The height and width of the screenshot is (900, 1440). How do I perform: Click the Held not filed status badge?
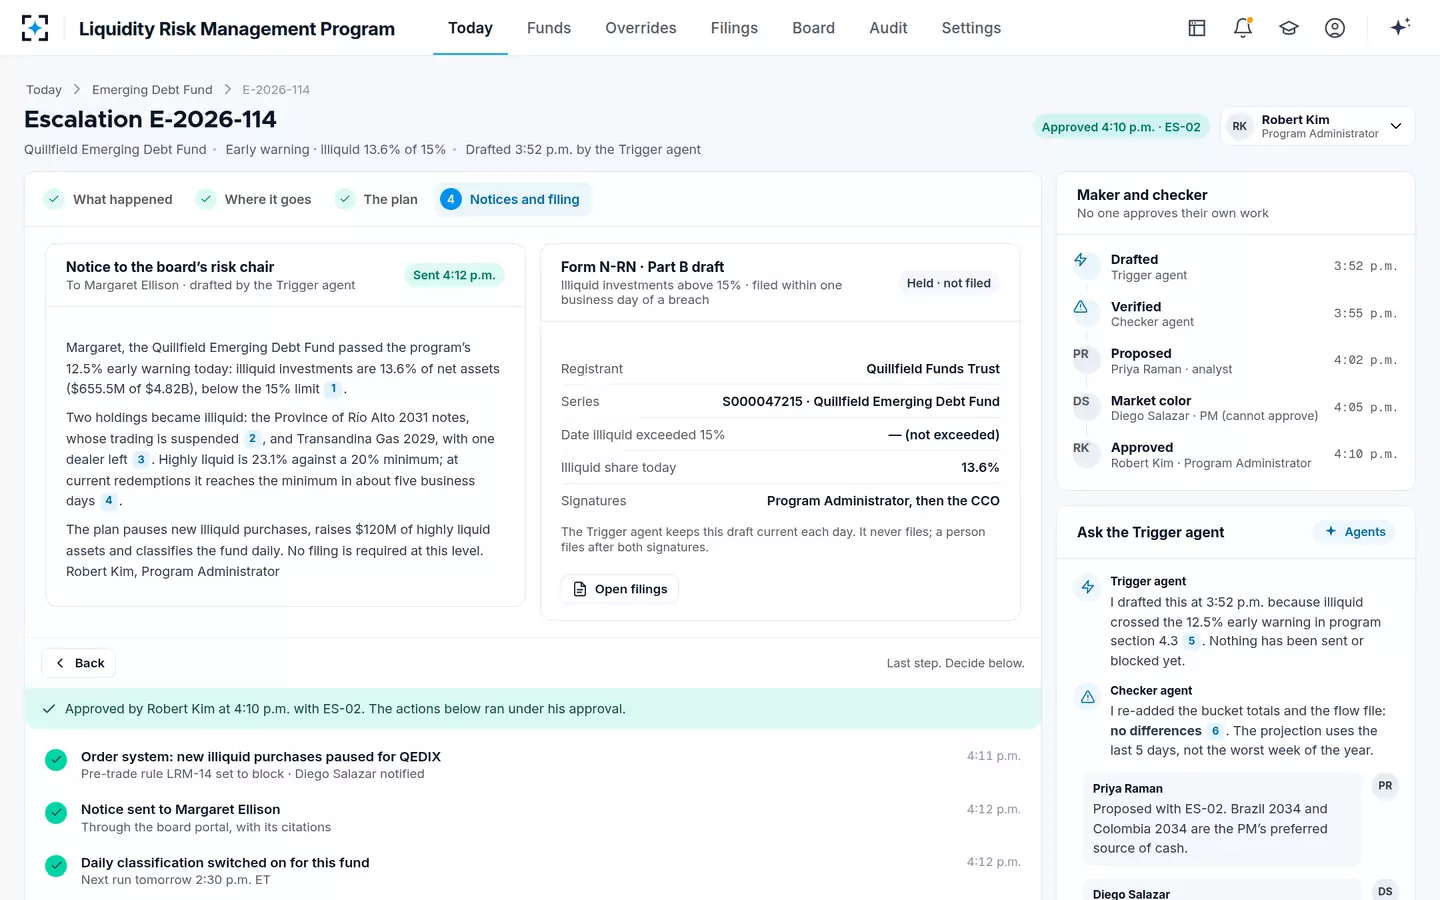point(949,283)
